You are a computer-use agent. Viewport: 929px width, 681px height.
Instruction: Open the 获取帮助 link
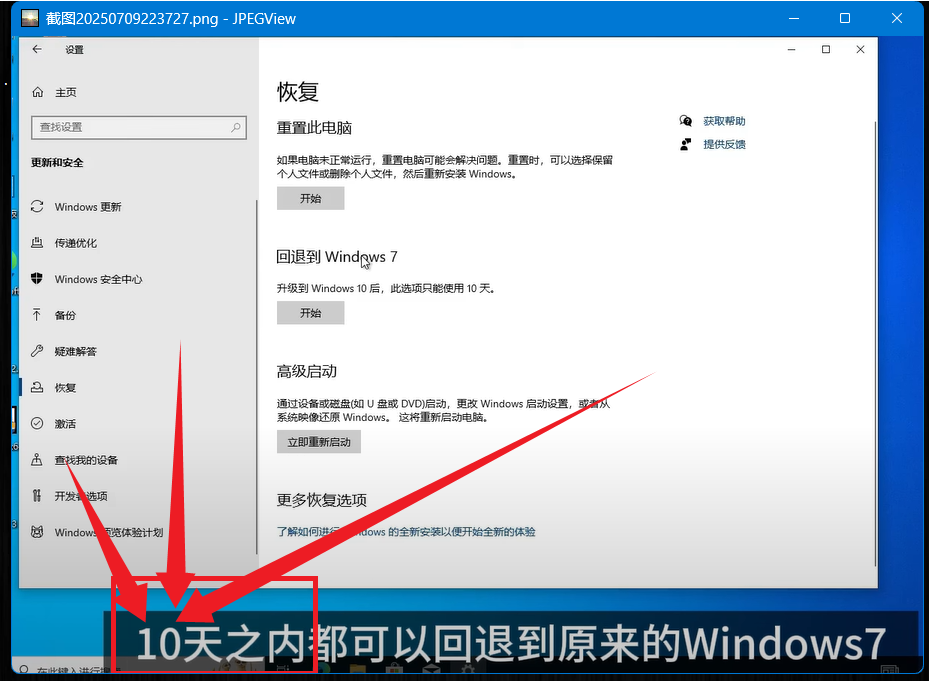724,121
